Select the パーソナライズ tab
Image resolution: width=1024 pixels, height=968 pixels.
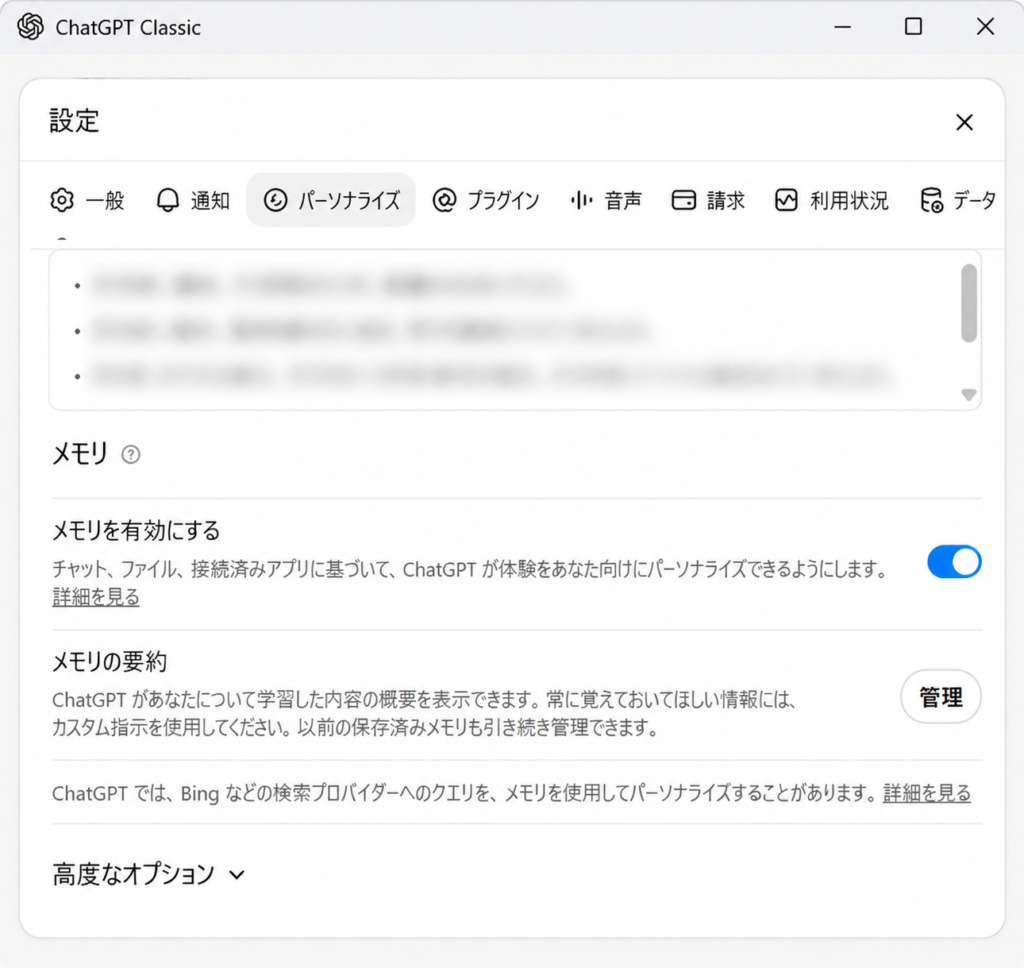coord(330,200)
